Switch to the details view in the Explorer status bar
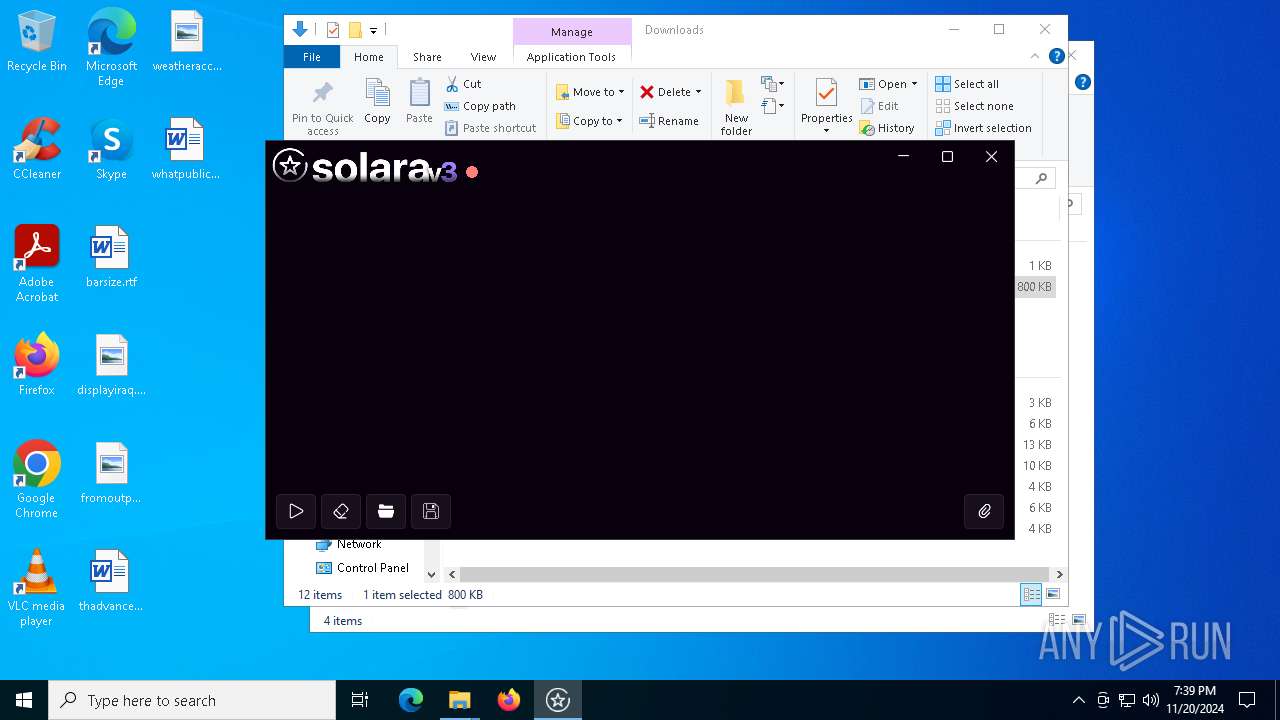The width and height of the screenshot is (1280, 720). (1031, 594)
